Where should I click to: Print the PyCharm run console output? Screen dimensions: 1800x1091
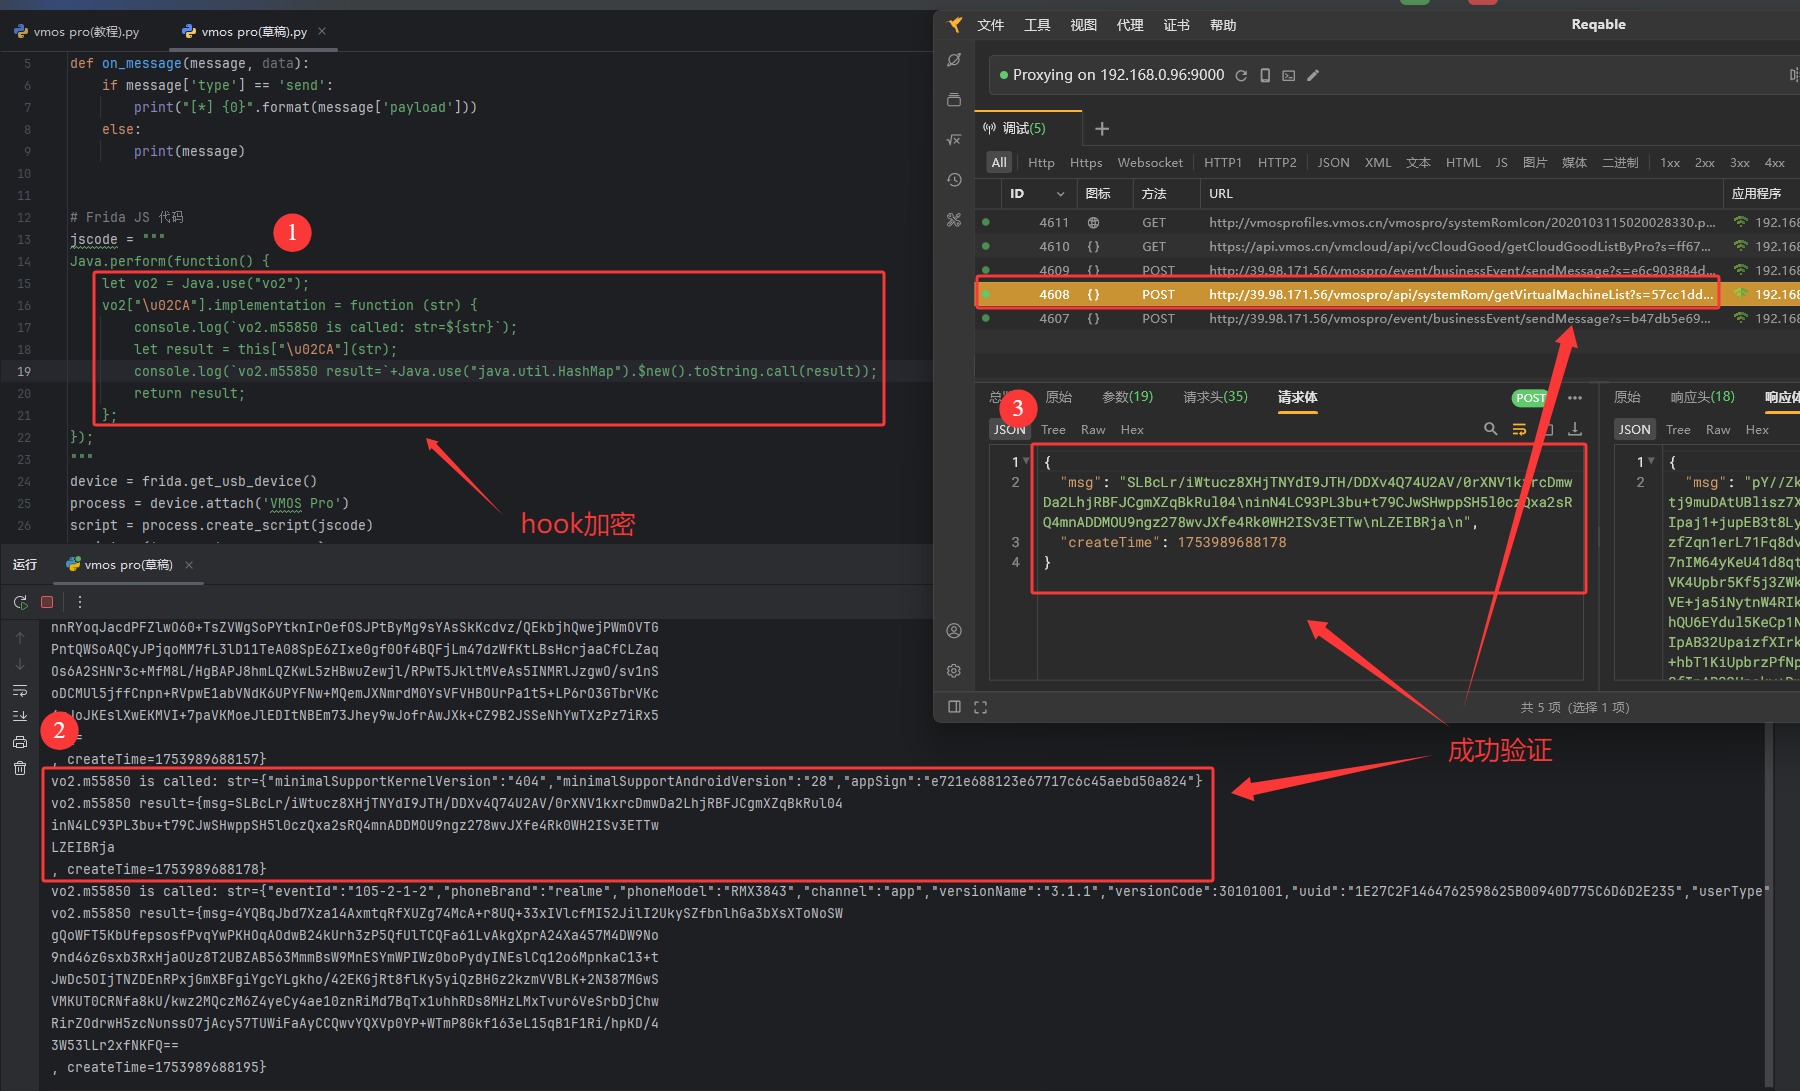pyautogui.click(x=20, y=742)
